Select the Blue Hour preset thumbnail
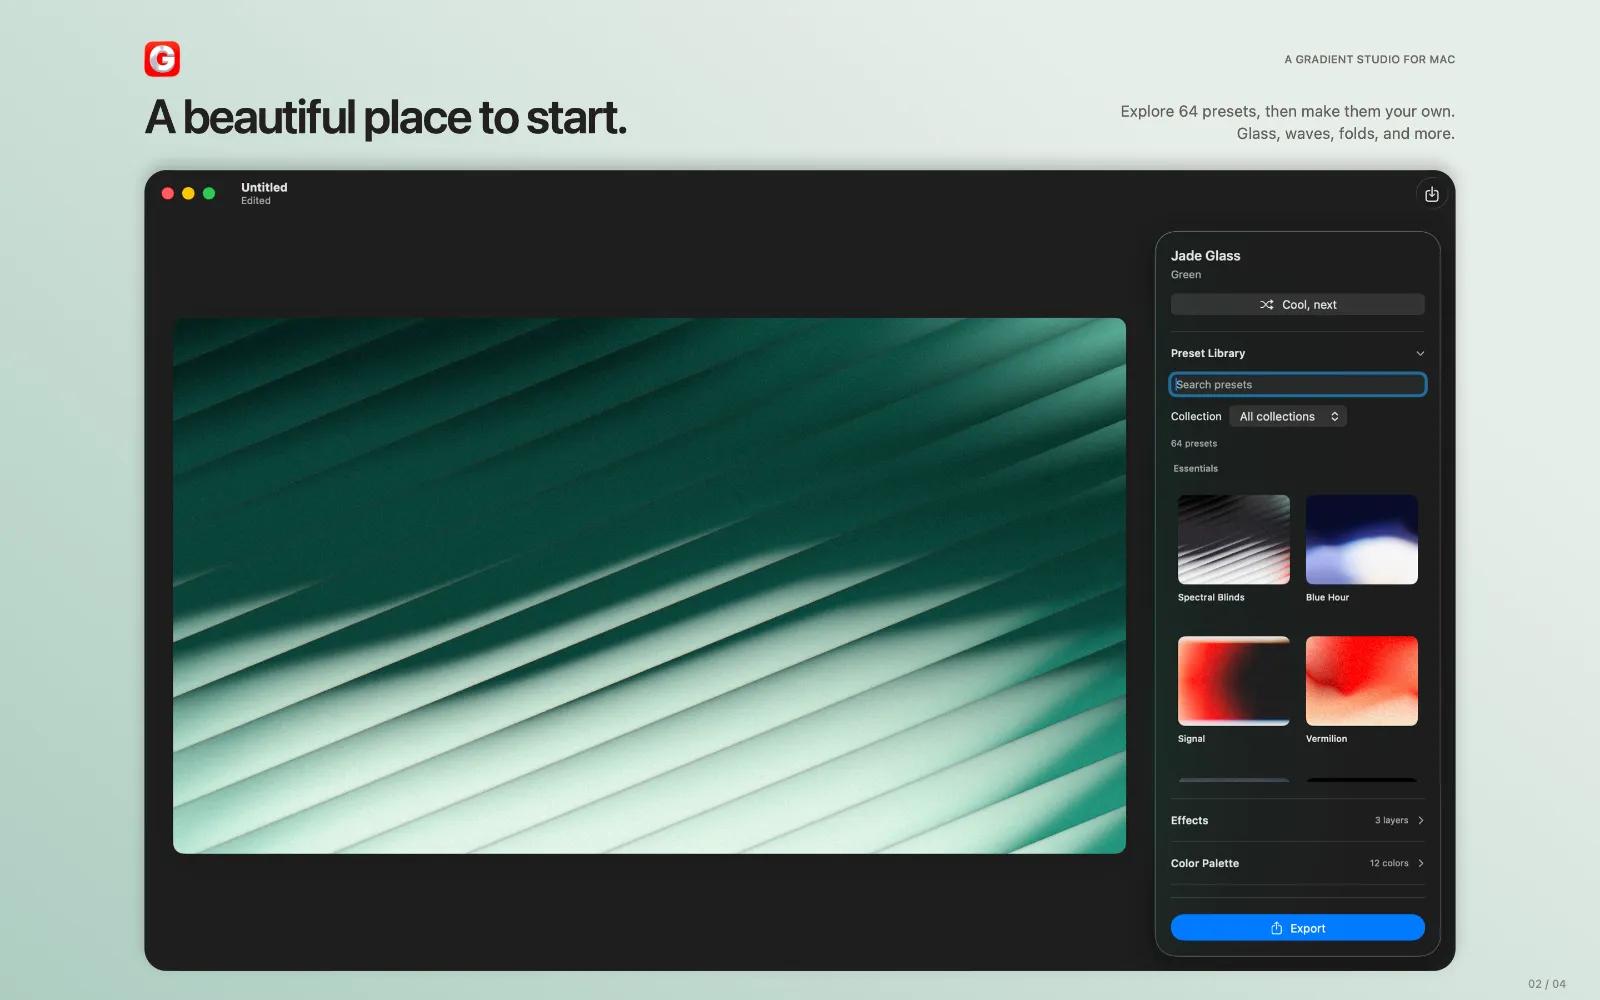This screenshot has width=1600, height=1000. (x=1361, y=539)
